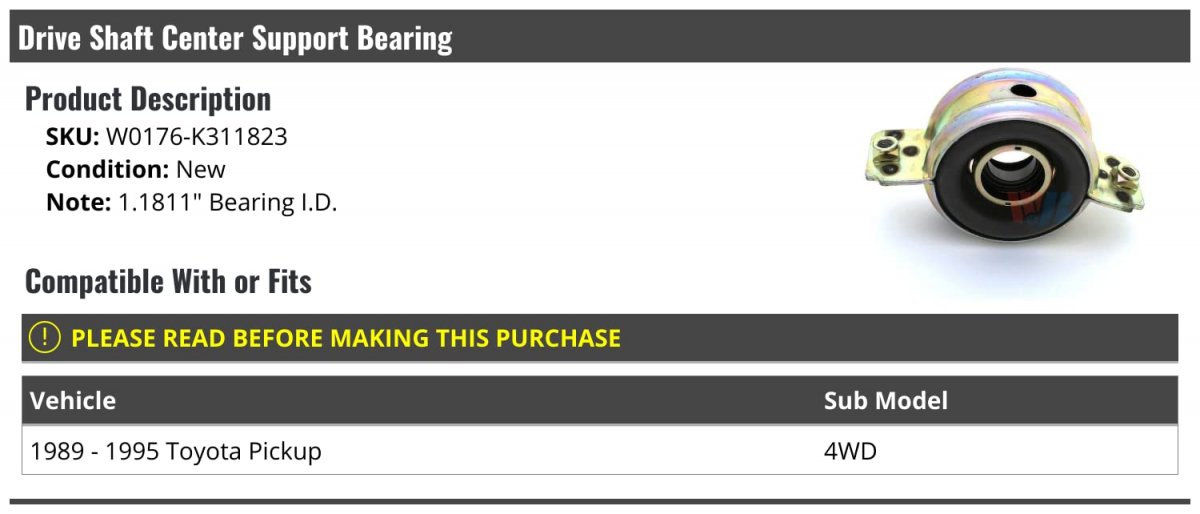Click the Sub Model column header
This screenshot has height=514, width=1200.
click(885, 401)
